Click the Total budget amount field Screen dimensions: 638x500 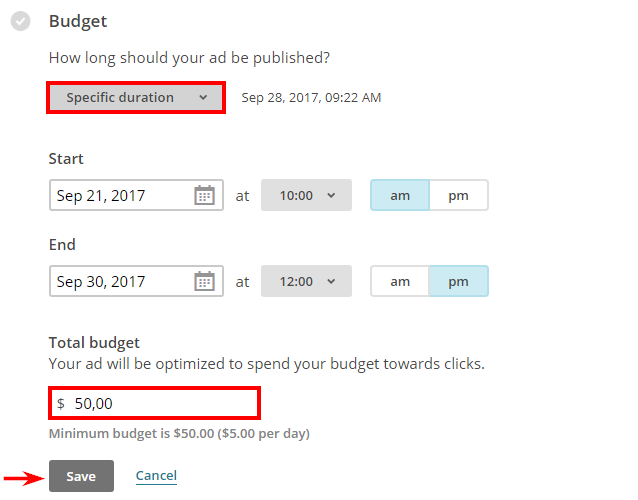[x=154, y=404]
